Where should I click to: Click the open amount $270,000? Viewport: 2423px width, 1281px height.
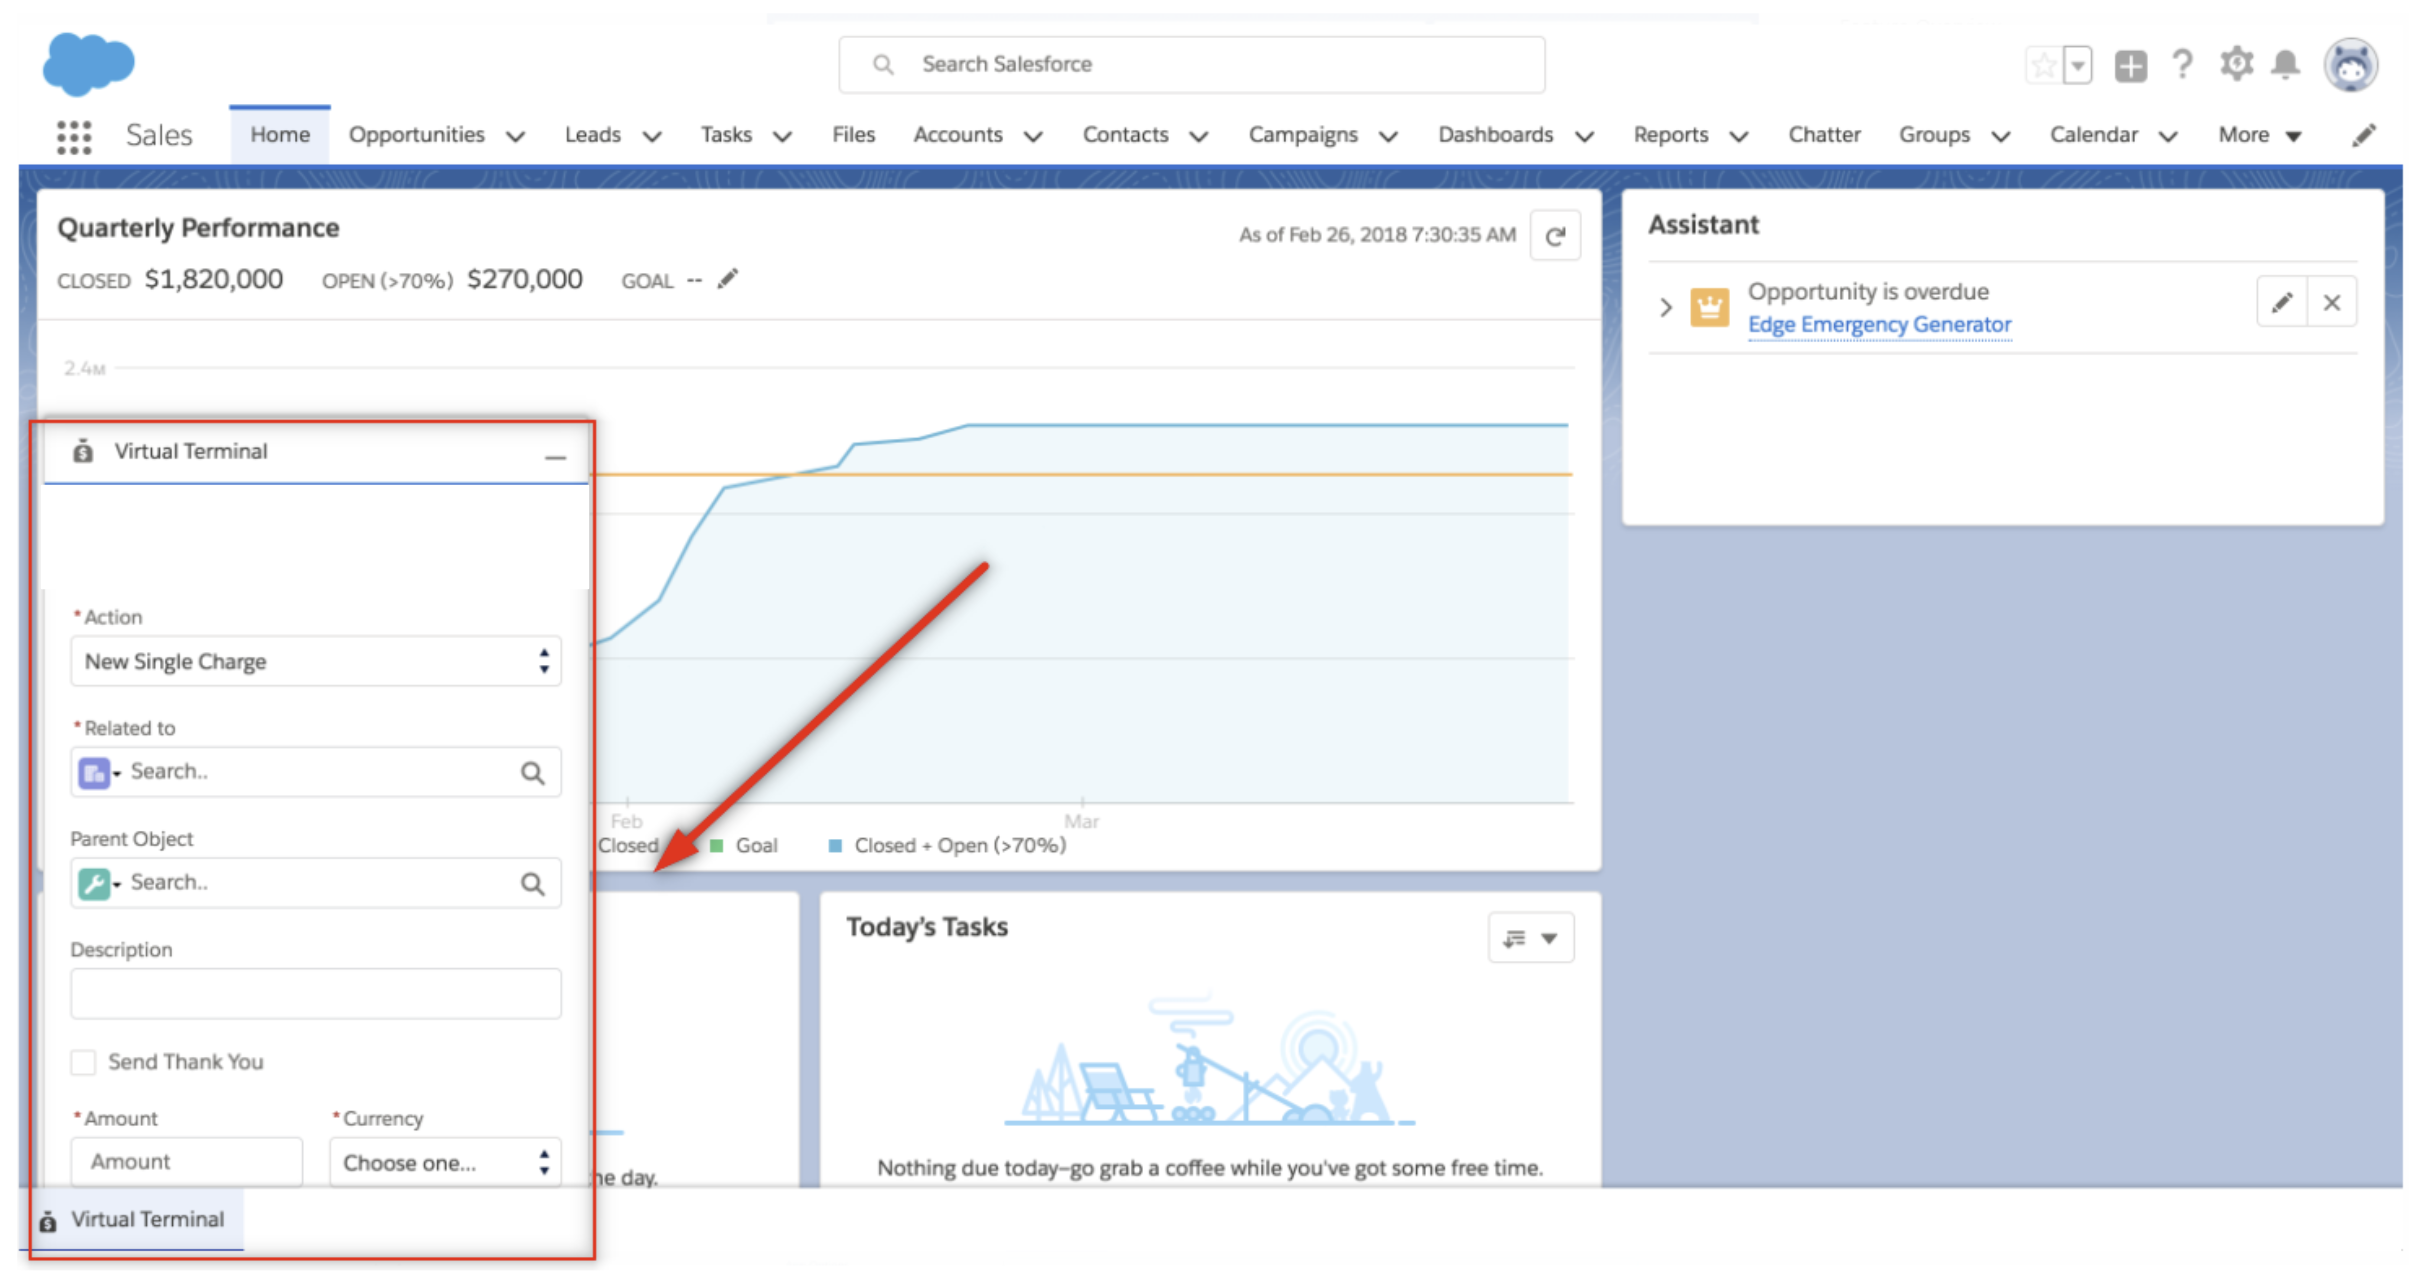pyautogui.click(x=525, y=279)
